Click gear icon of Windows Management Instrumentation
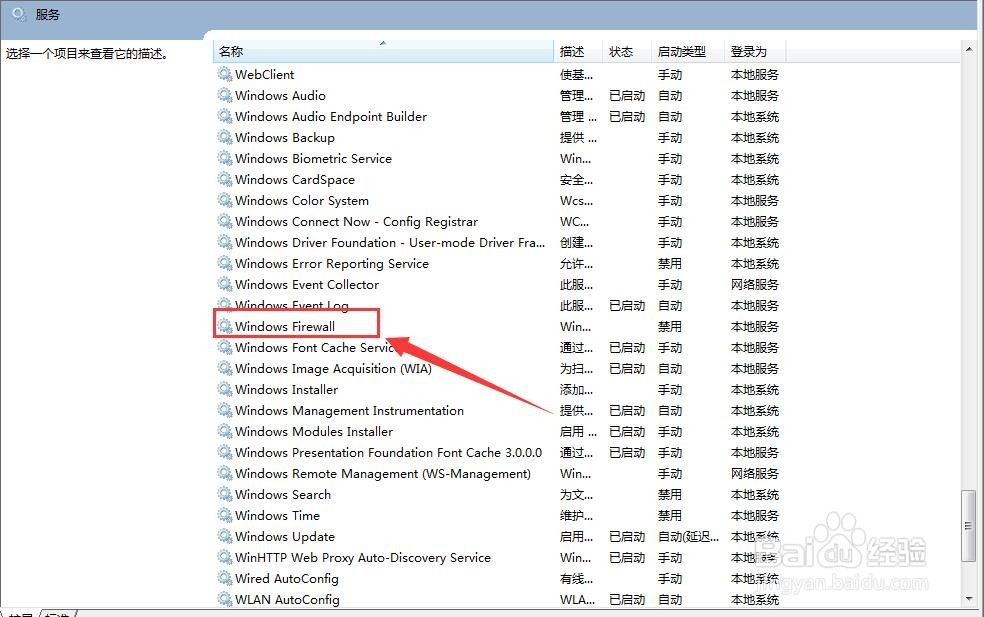This screenshot has width=984, height=617. click(225, 410)
